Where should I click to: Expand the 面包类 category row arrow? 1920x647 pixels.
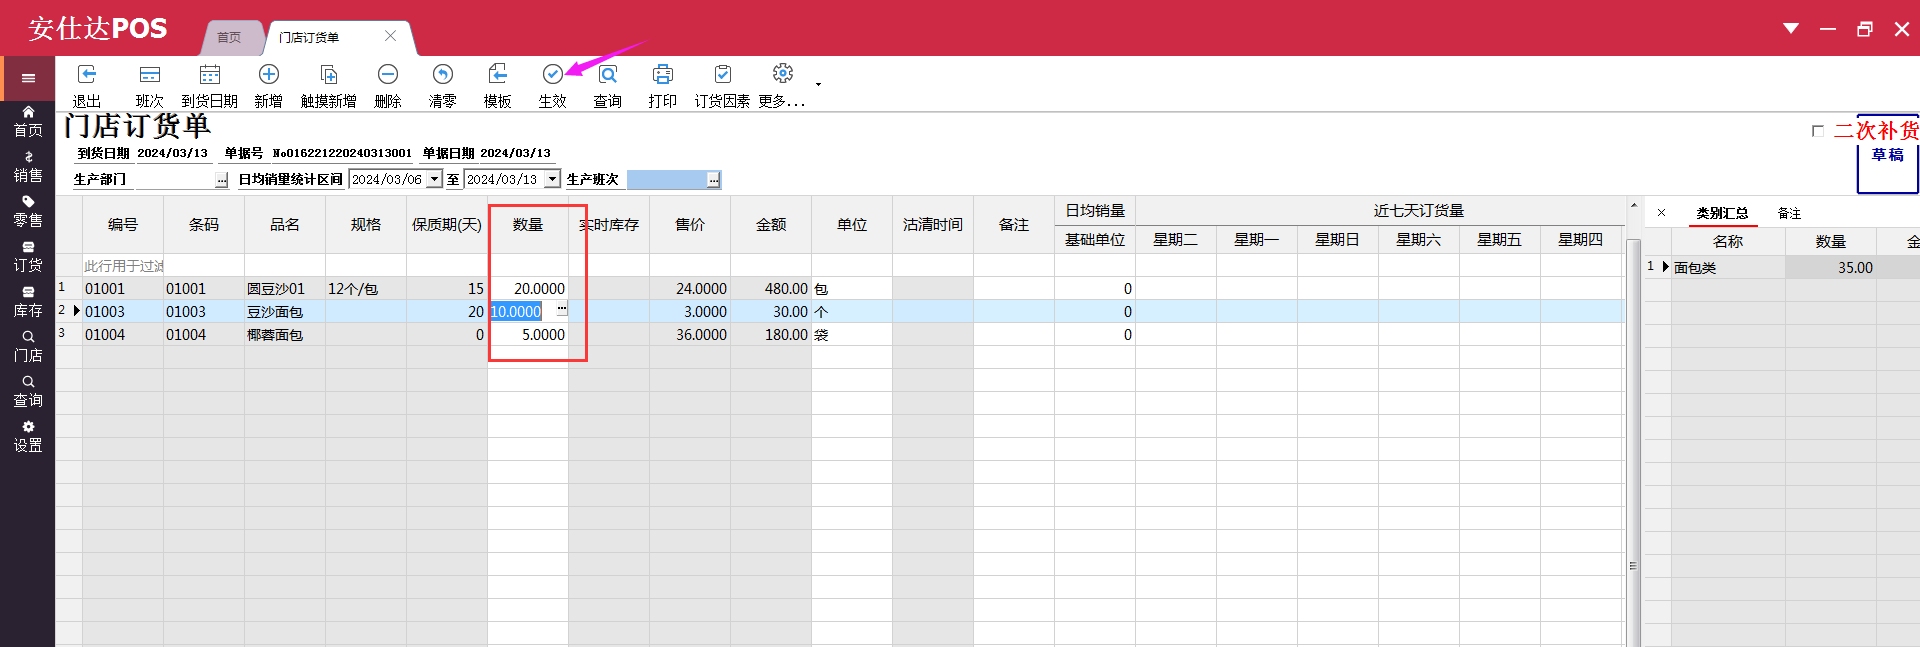(1665, 267)
